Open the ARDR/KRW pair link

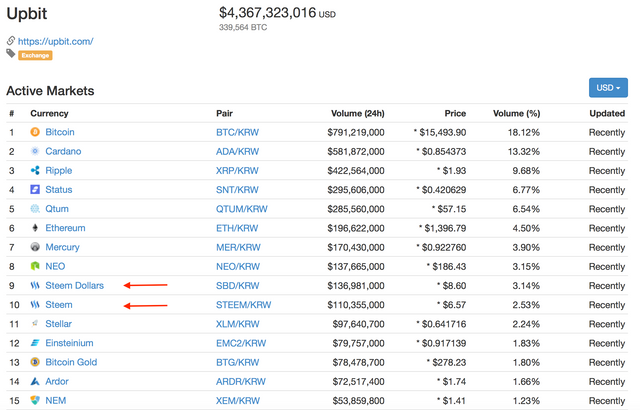(x=241, y=381)
